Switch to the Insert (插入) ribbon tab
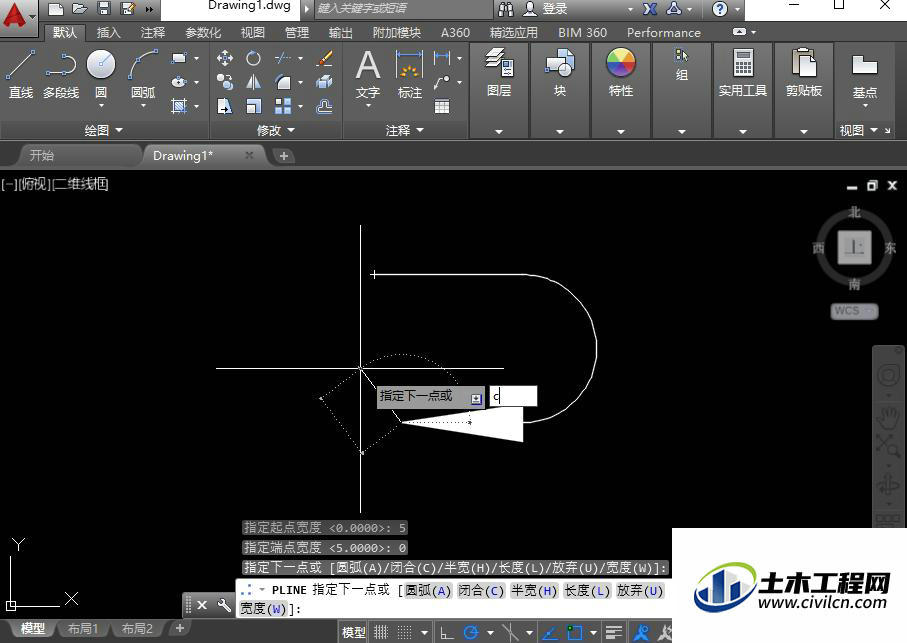 [108, 32]
